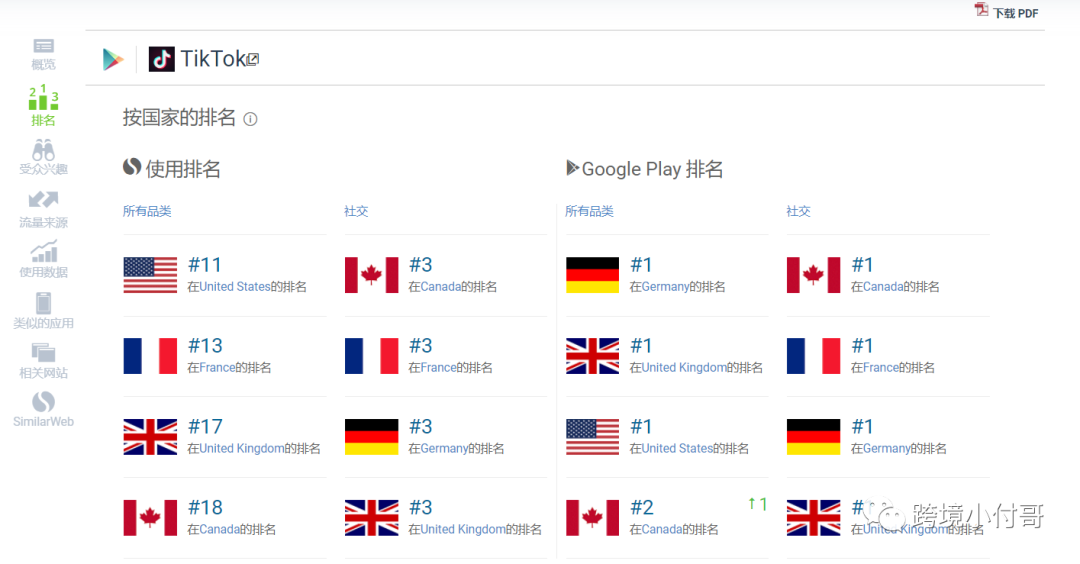
Task: Click the #2 rank value for Canada
Action: [641, 508]
